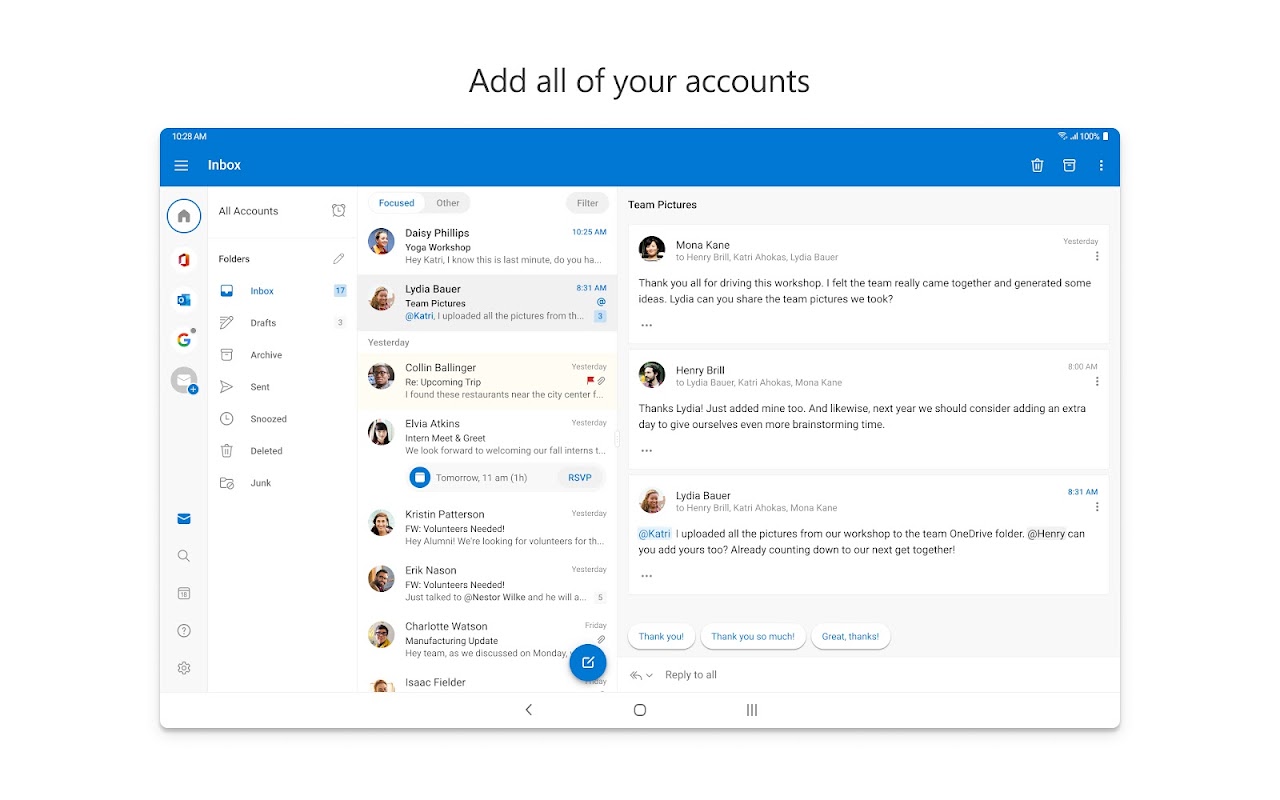The height and width of the screenshot is (800, 1280).
Task: Switch to the Office 365 account
Action: coord(184,260)
